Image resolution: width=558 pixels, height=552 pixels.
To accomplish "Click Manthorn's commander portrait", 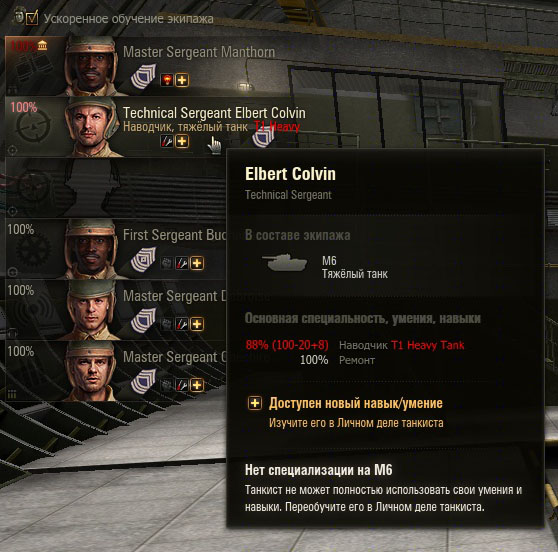I will [x=92, y=66].
